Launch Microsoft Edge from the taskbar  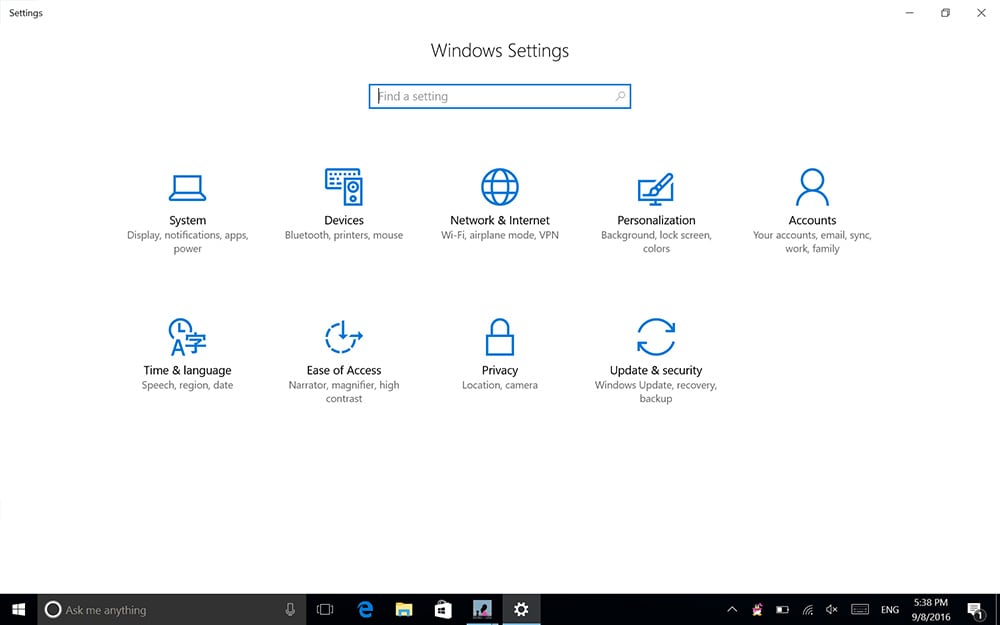click(x=366, y=609)
